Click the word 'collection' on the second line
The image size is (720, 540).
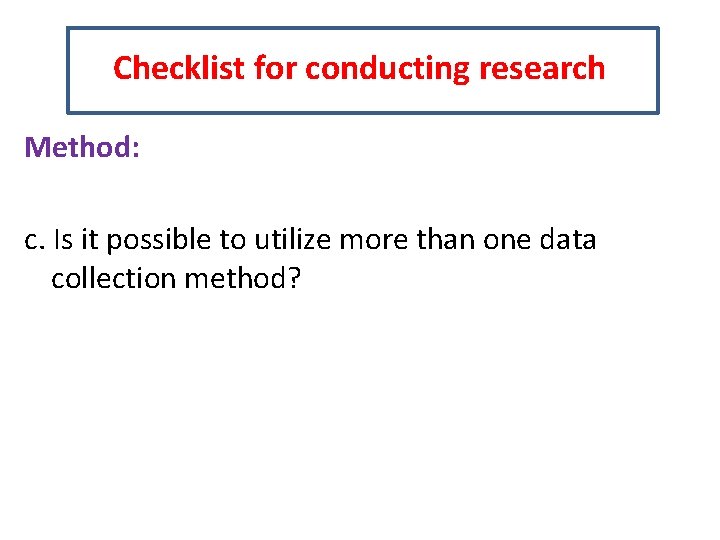[113, 278]
